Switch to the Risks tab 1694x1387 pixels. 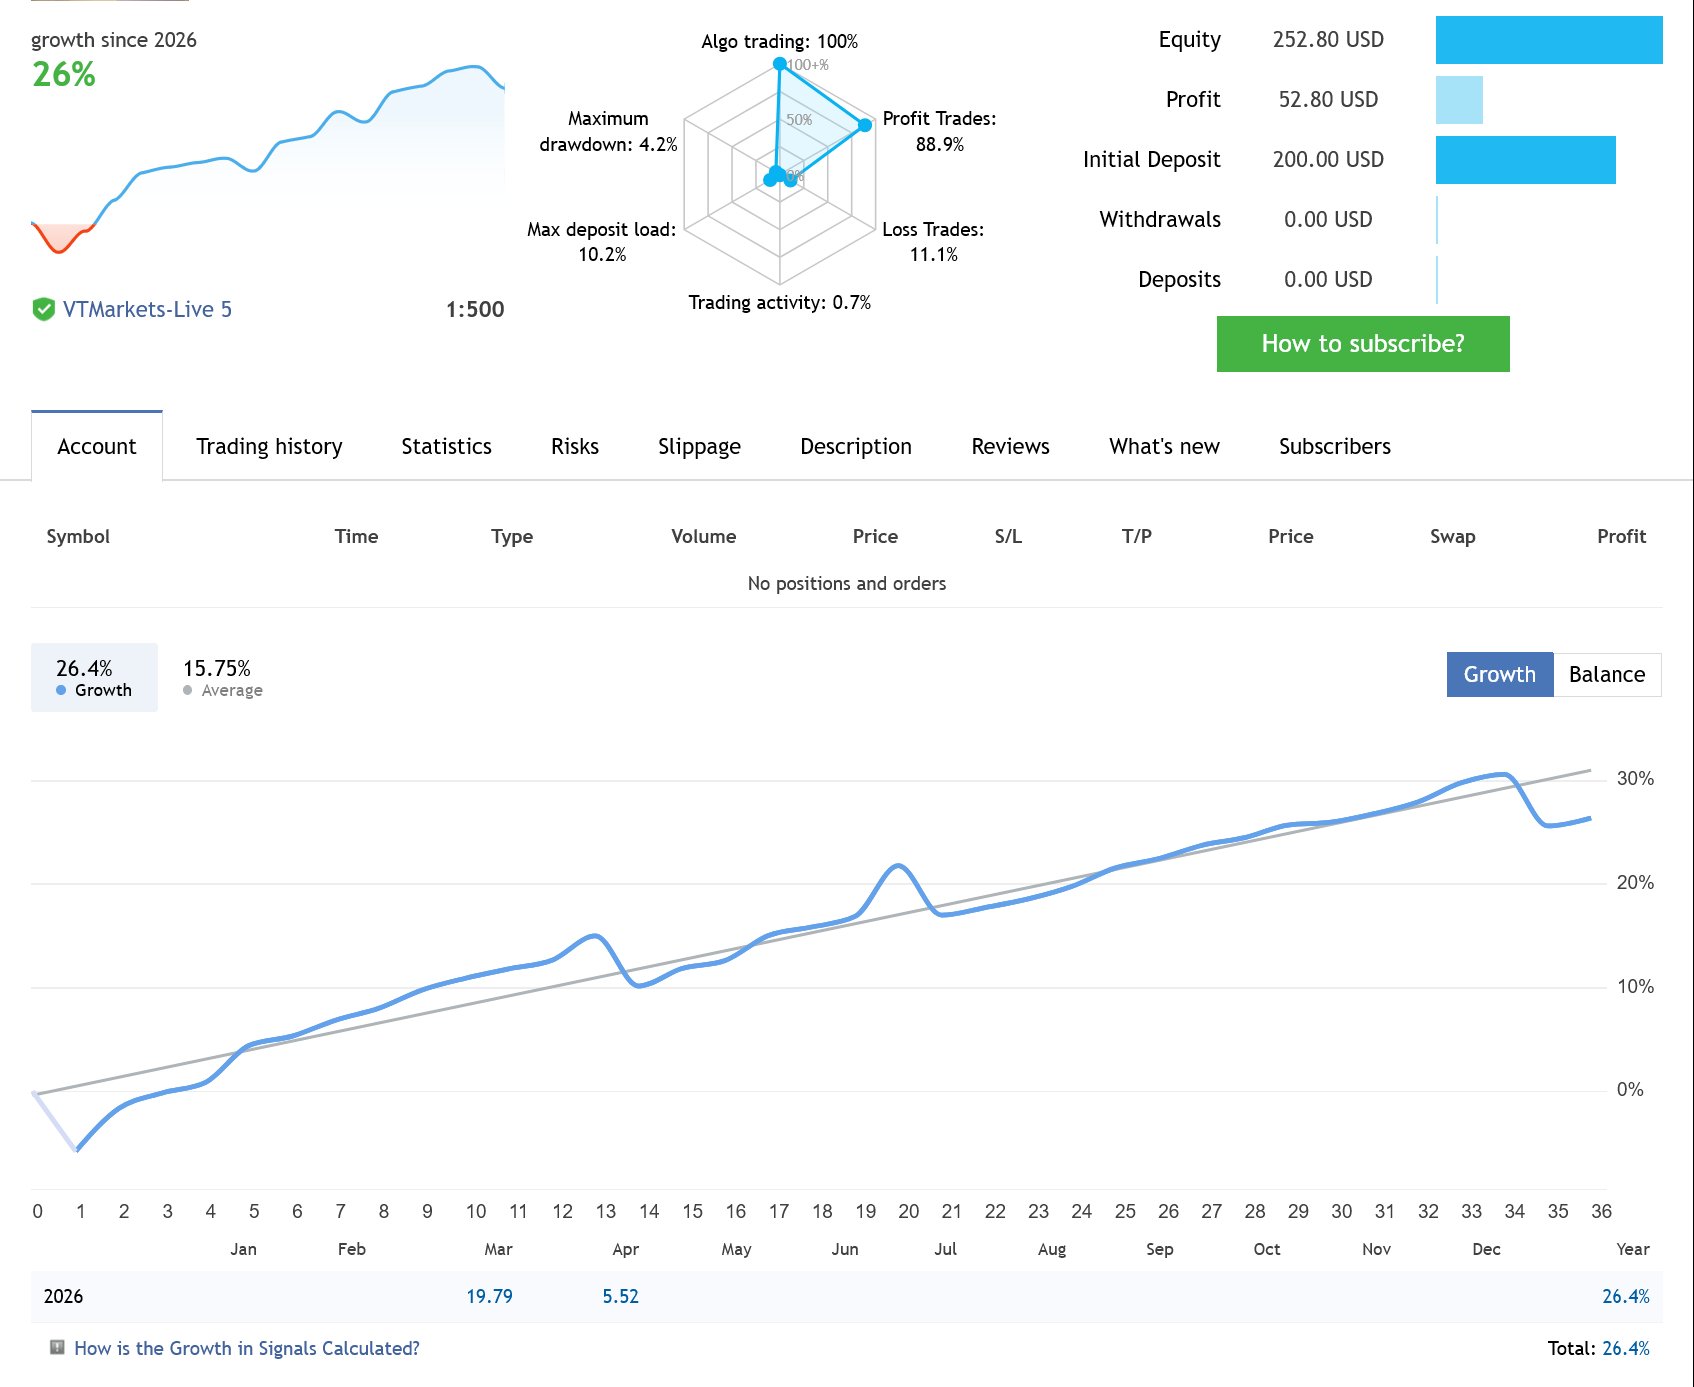574,446
